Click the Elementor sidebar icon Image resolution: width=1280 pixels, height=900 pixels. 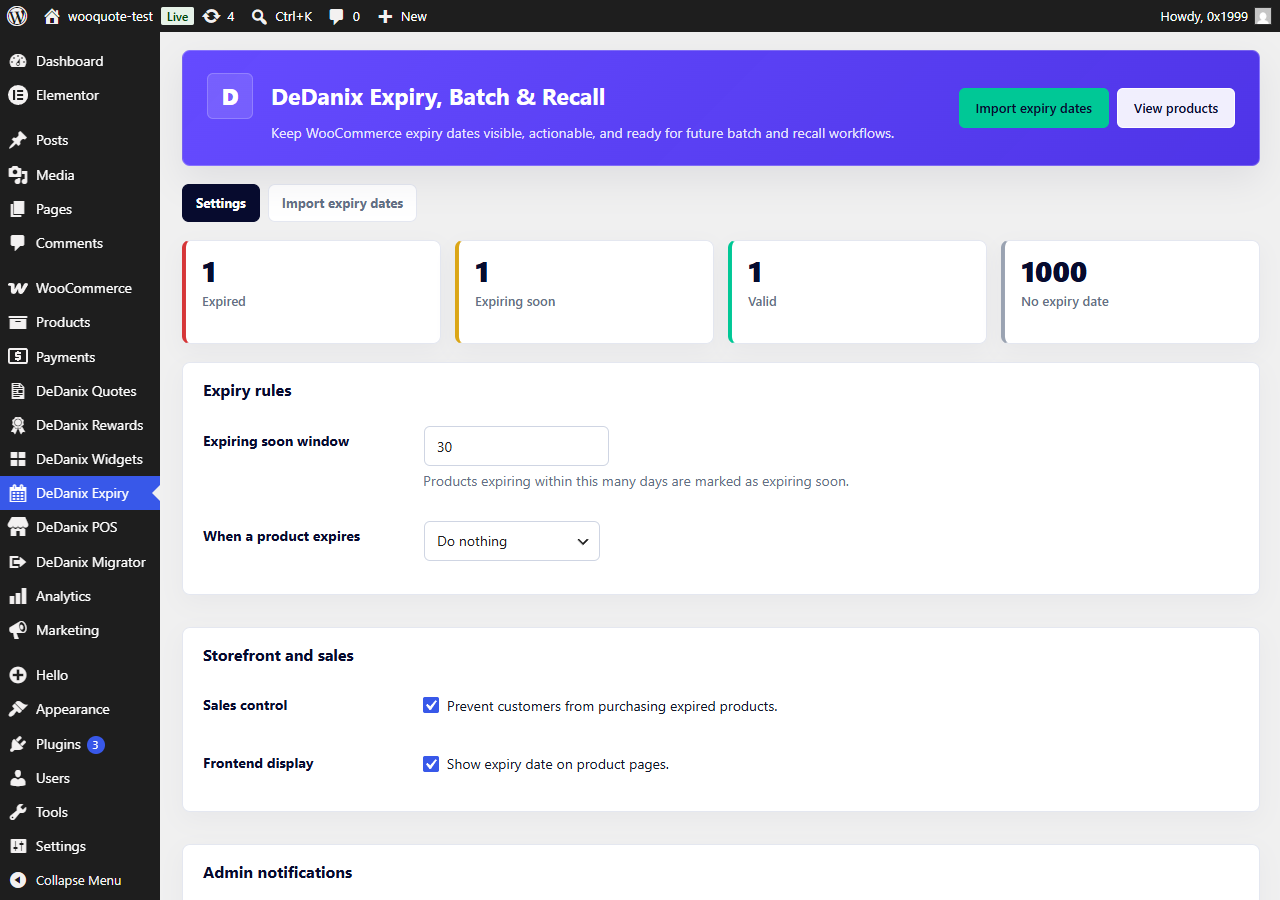pyautogui.click(x=18, y=95)
